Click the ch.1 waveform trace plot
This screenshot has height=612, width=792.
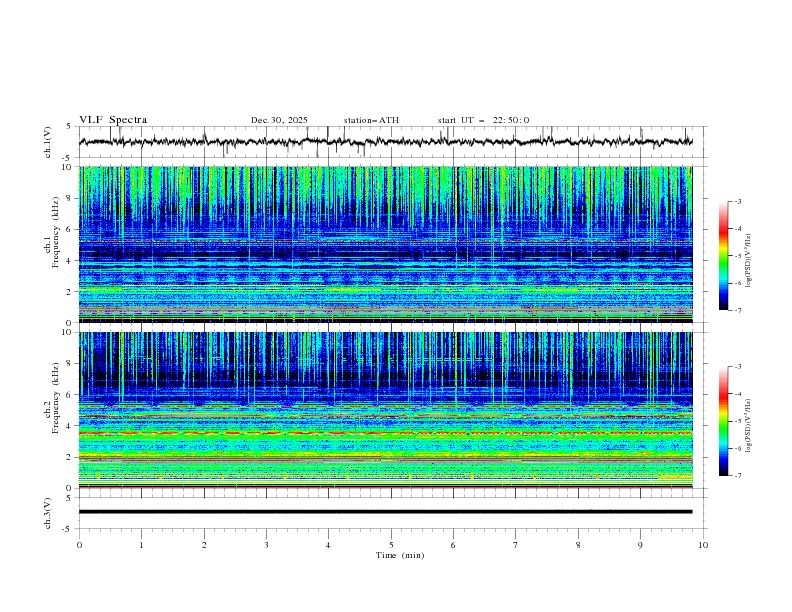385,142
